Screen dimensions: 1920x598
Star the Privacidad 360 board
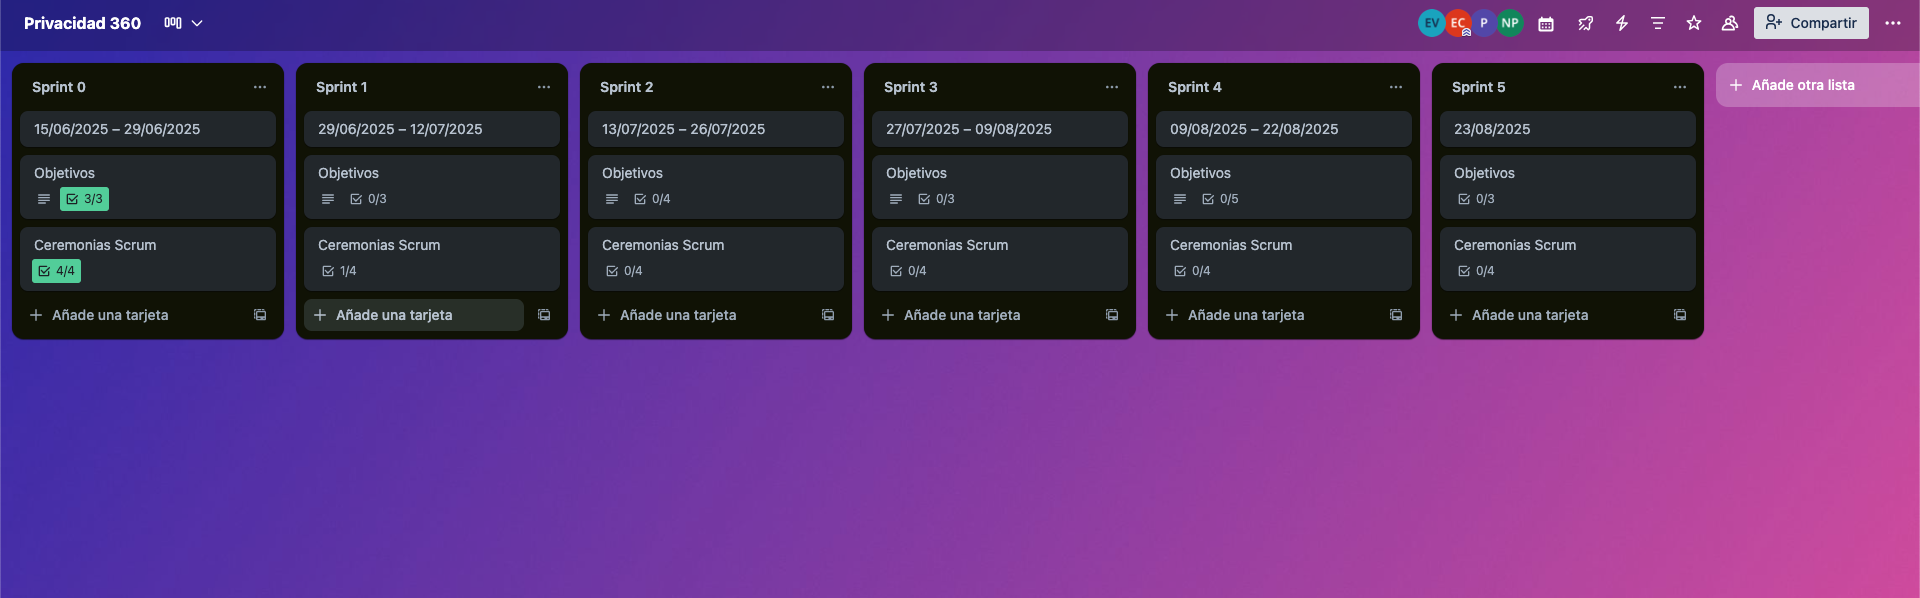[1694, 23]
